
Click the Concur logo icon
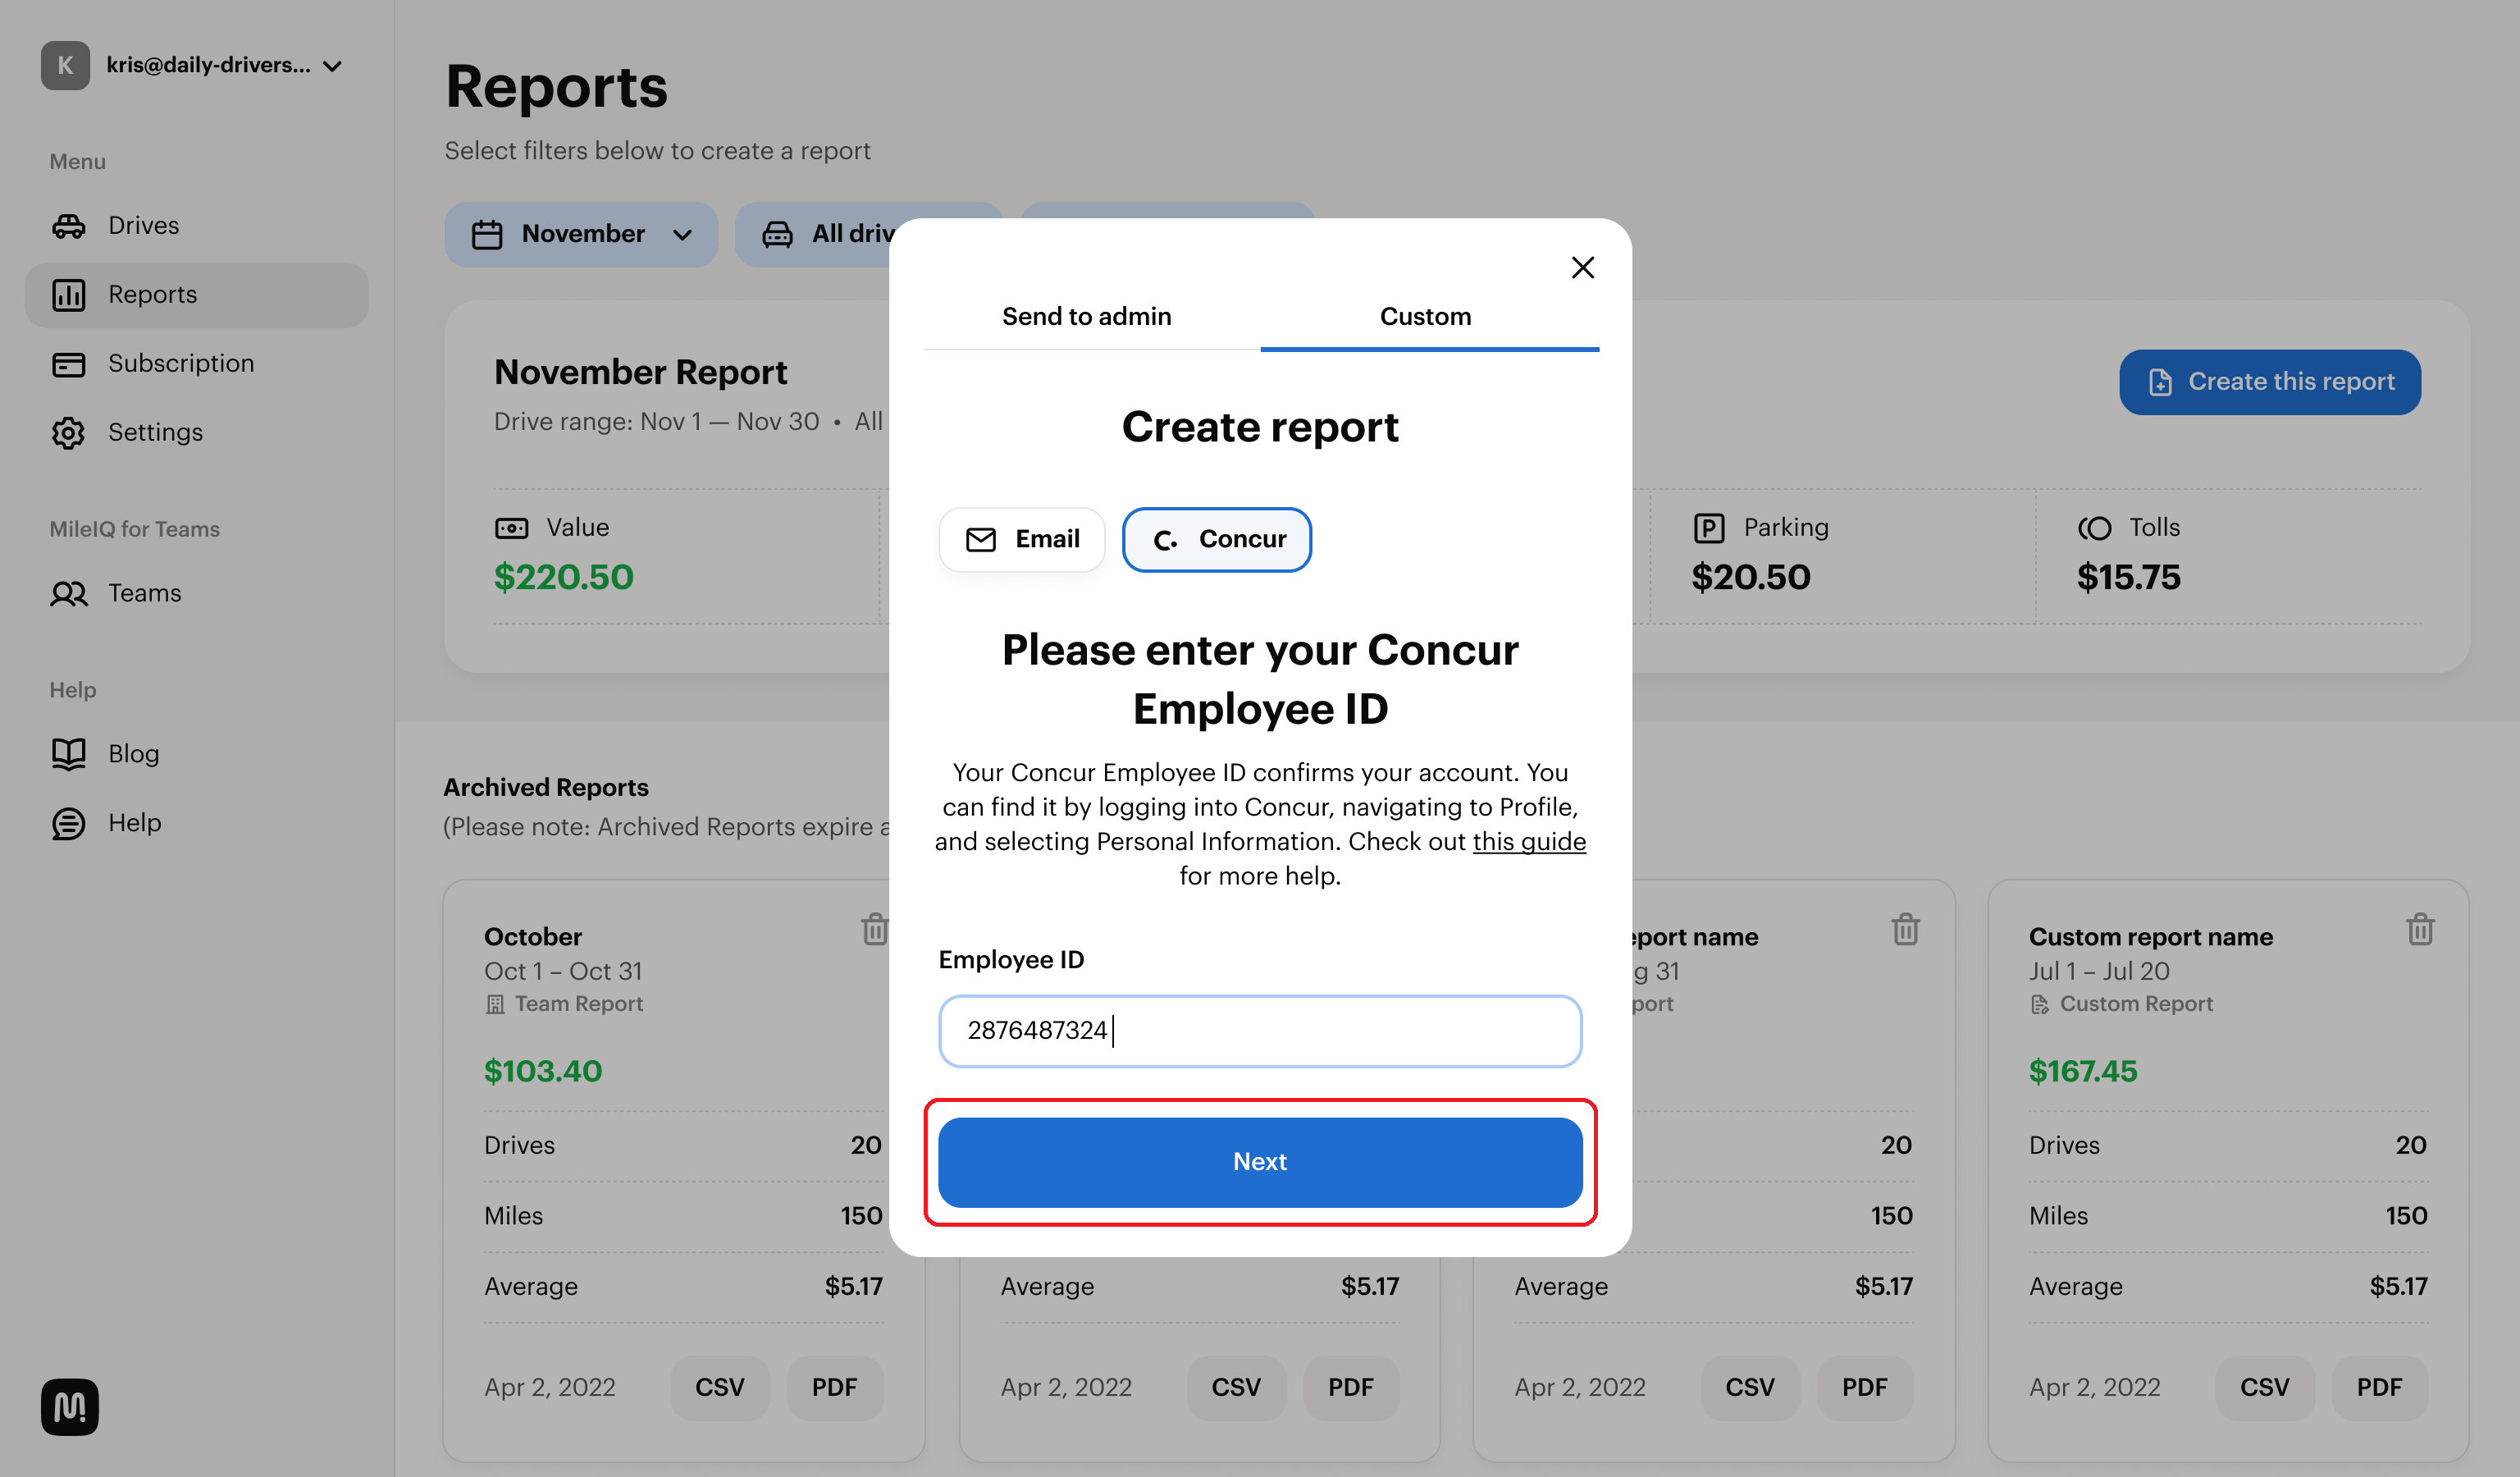point(1165,540)
